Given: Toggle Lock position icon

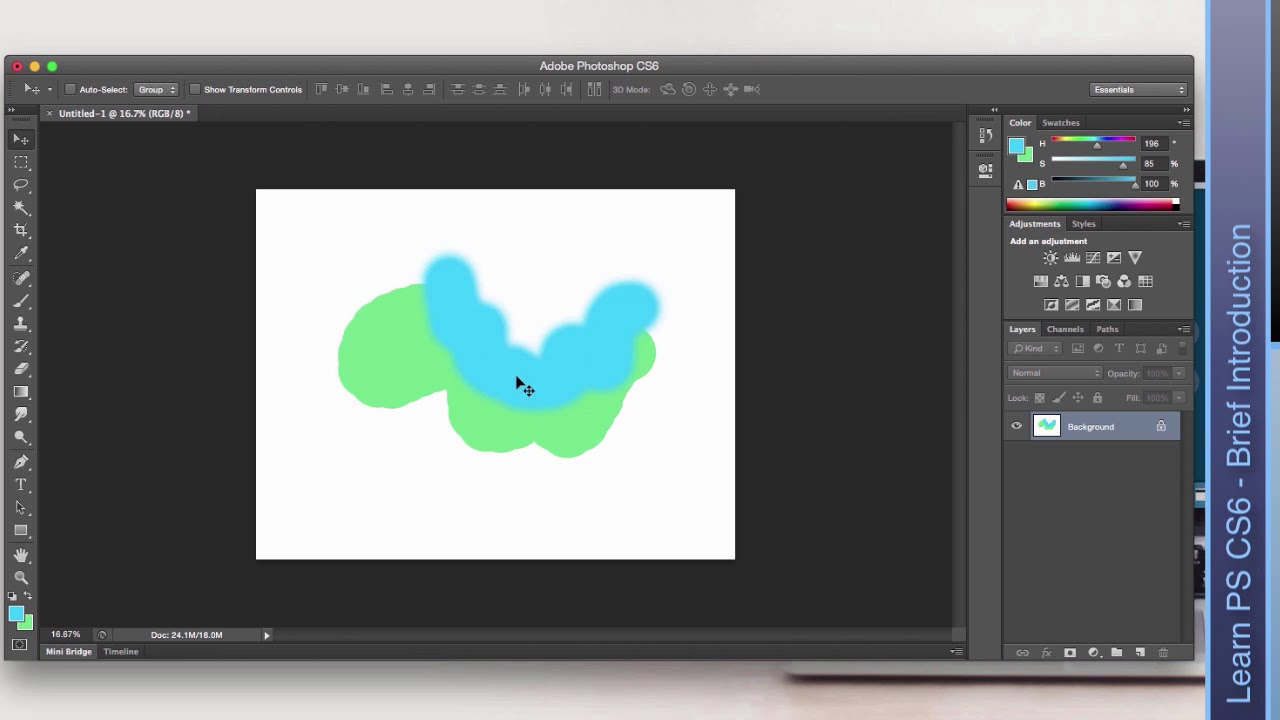Looking at the screenshot, I should pyautogui.click(x=1078, y=398).
